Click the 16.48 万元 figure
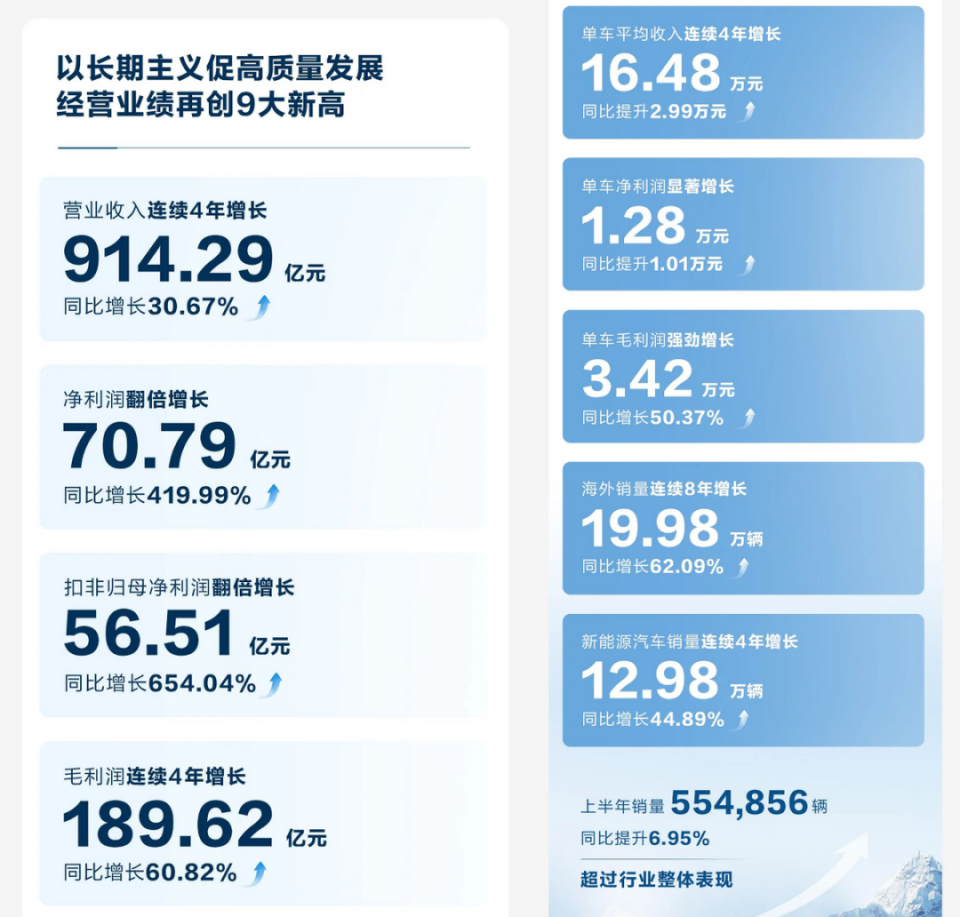Screen dimensions: 960x917 [x=672, y=73]
